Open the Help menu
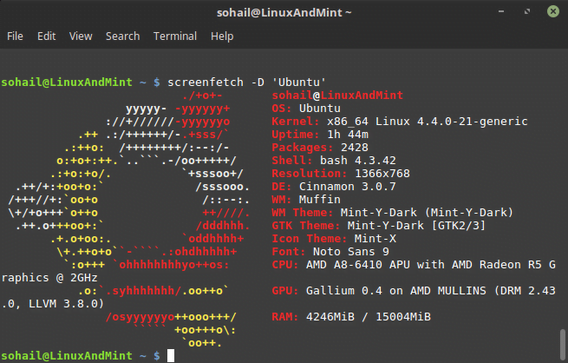Screen dimensions: 568x363 pos(222,37)
